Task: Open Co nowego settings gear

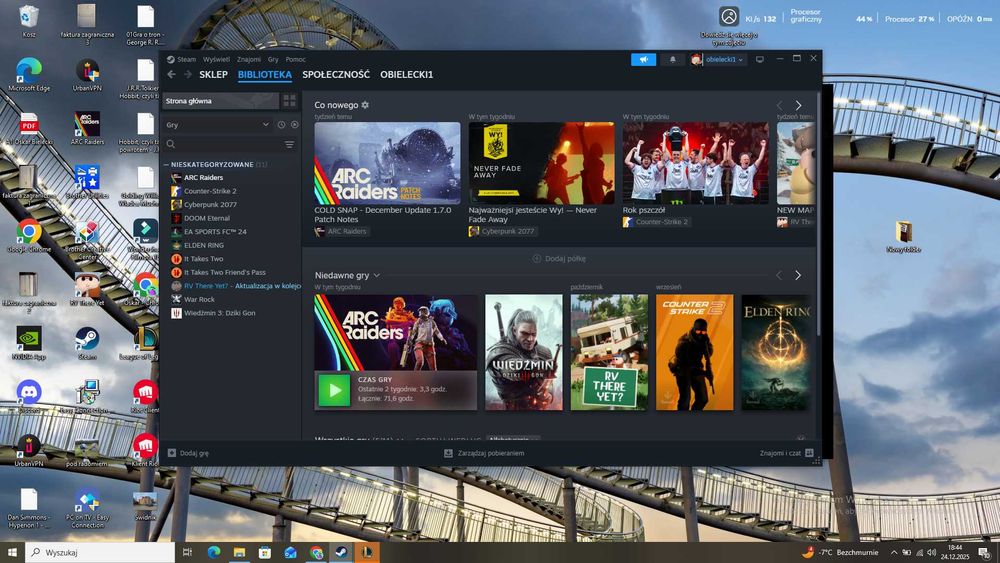Action: (x=365, y=105)
